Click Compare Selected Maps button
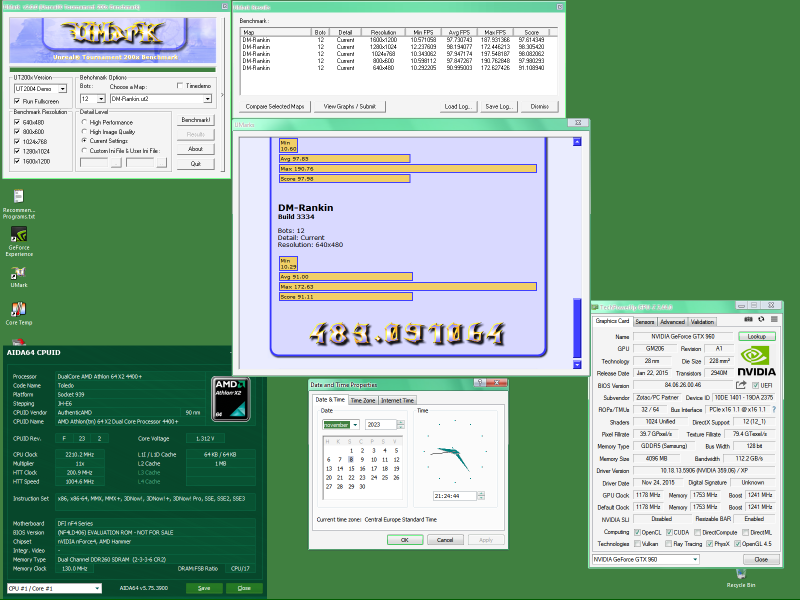 (x=274, y=107)
